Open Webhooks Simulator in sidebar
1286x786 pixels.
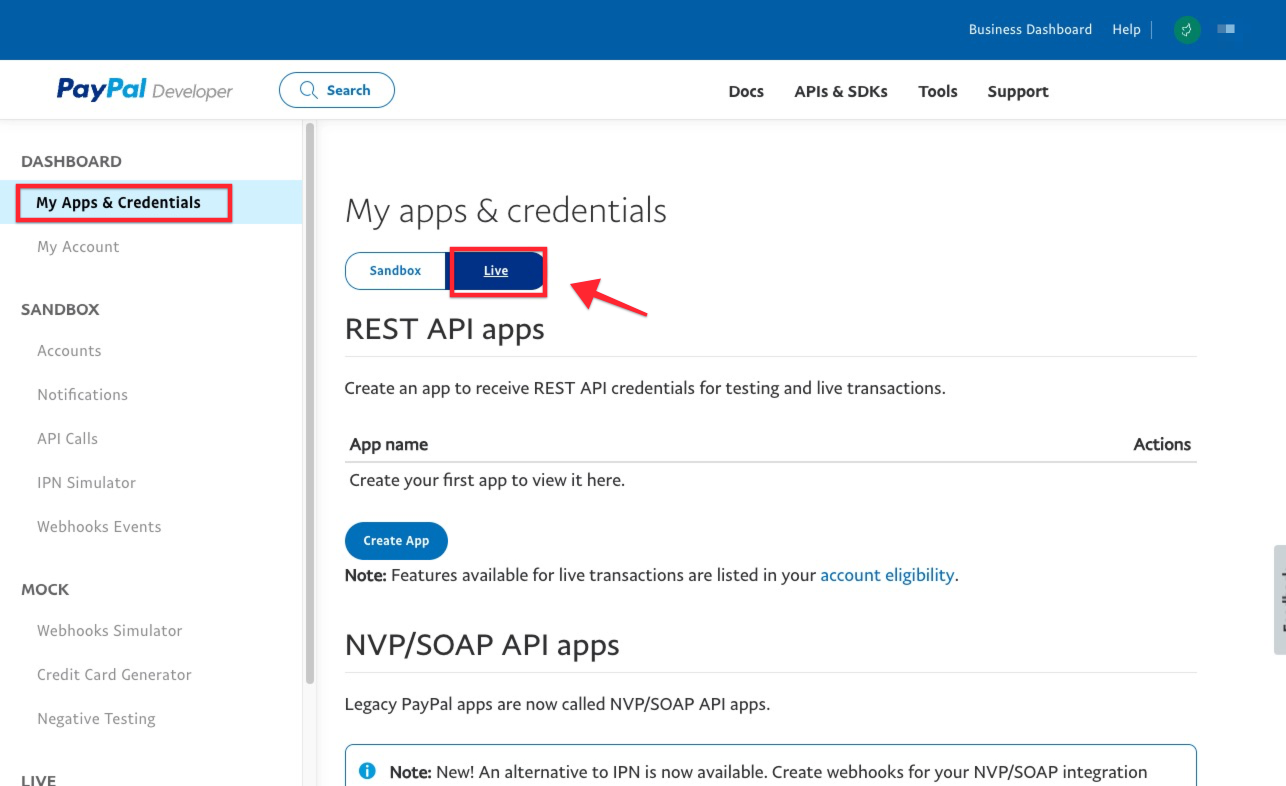click(110, 630)
